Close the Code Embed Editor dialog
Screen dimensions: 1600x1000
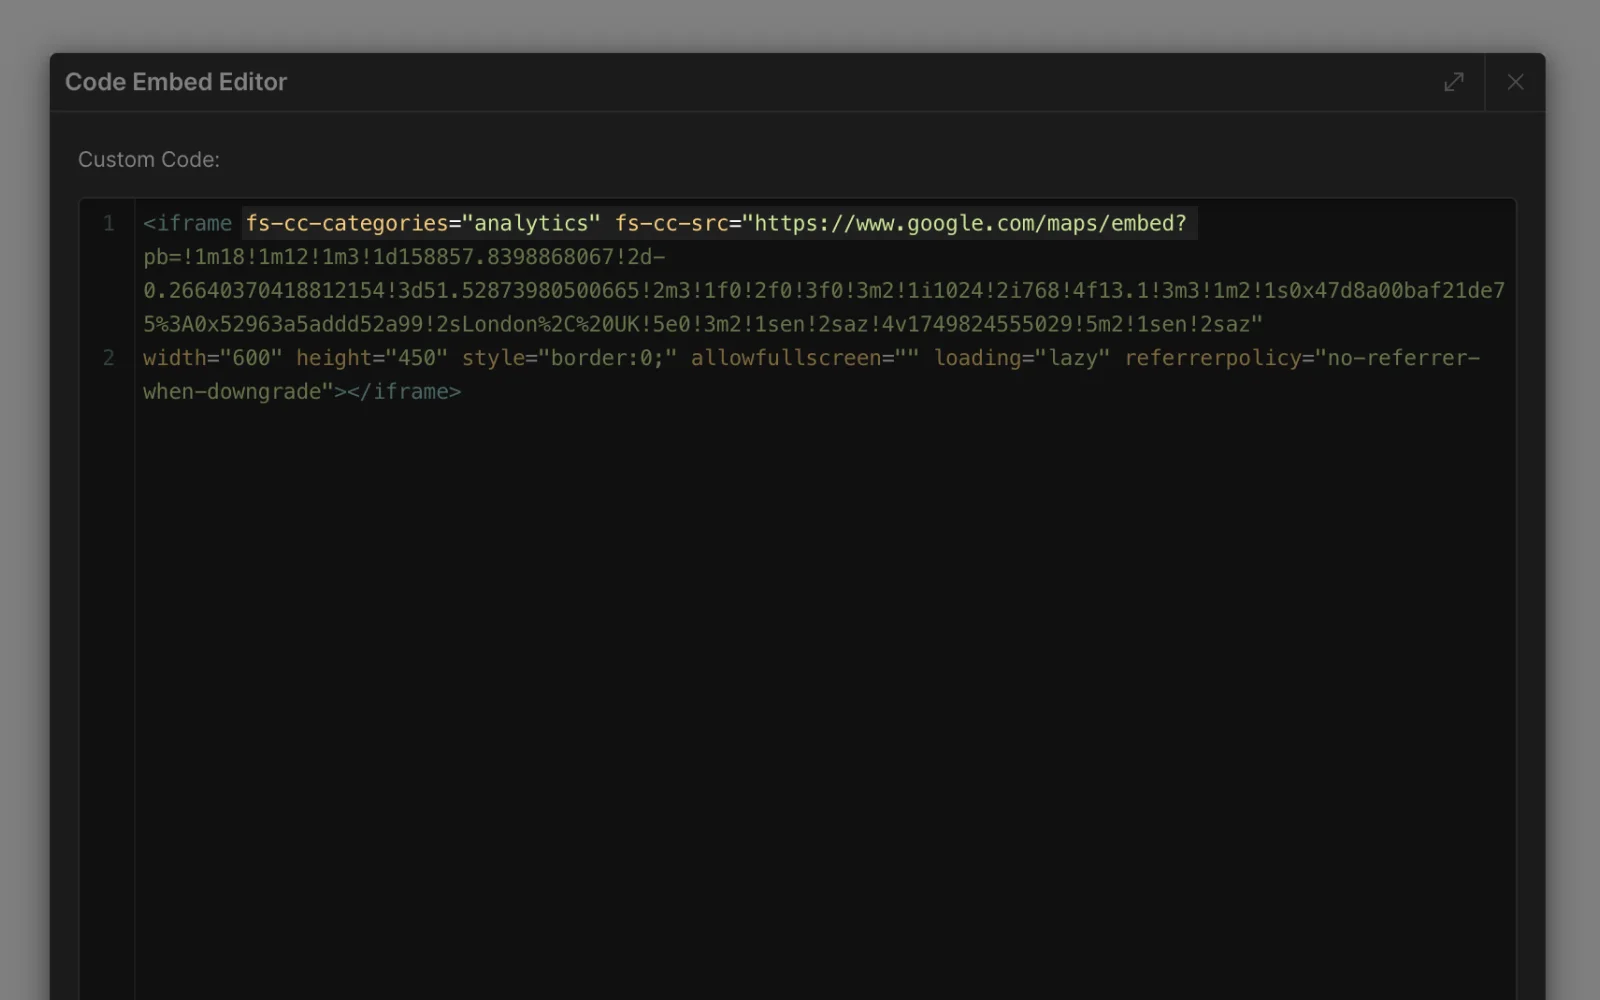pos(1515,82)
